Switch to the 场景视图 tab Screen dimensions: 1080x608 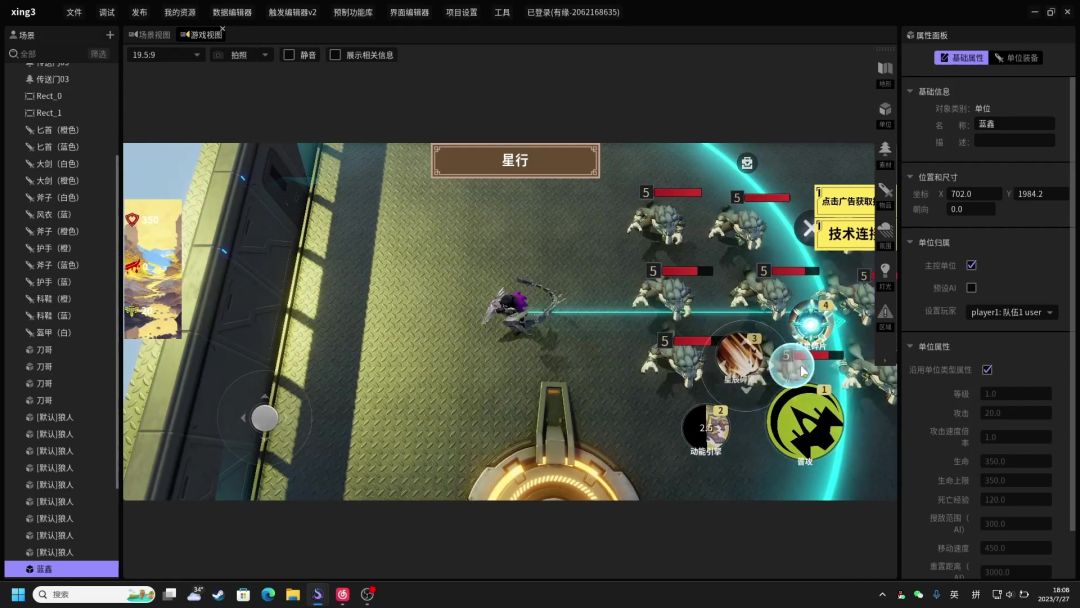[x=149, y=35]
